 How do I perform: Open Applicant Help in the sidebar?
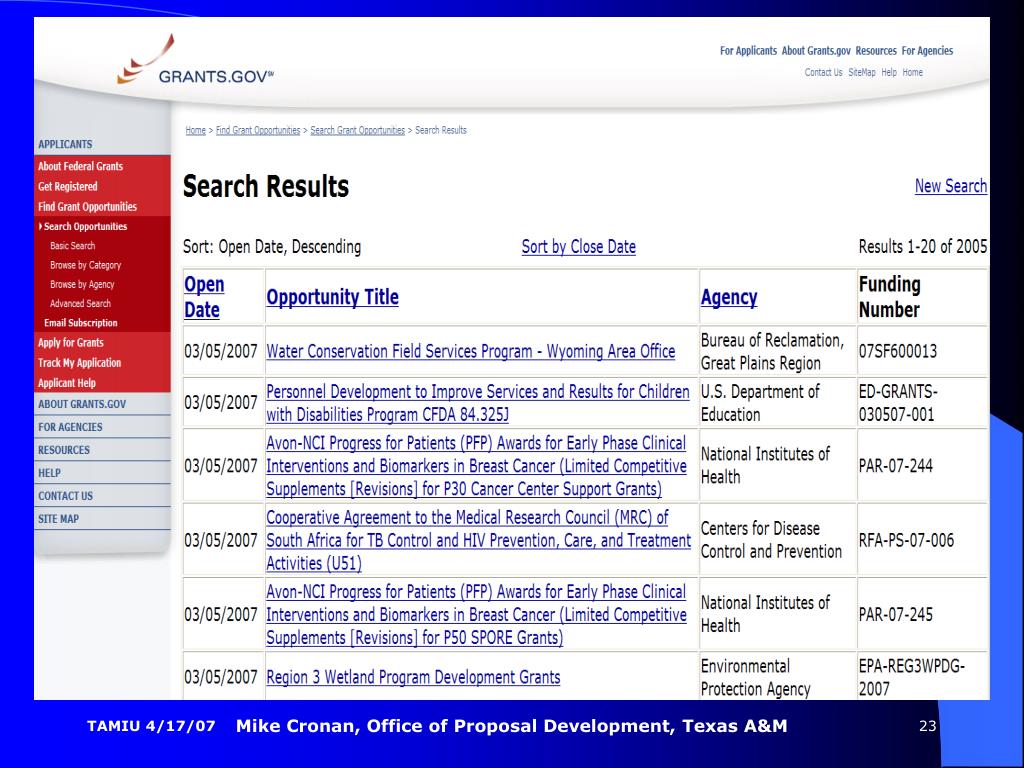(67, 383)
